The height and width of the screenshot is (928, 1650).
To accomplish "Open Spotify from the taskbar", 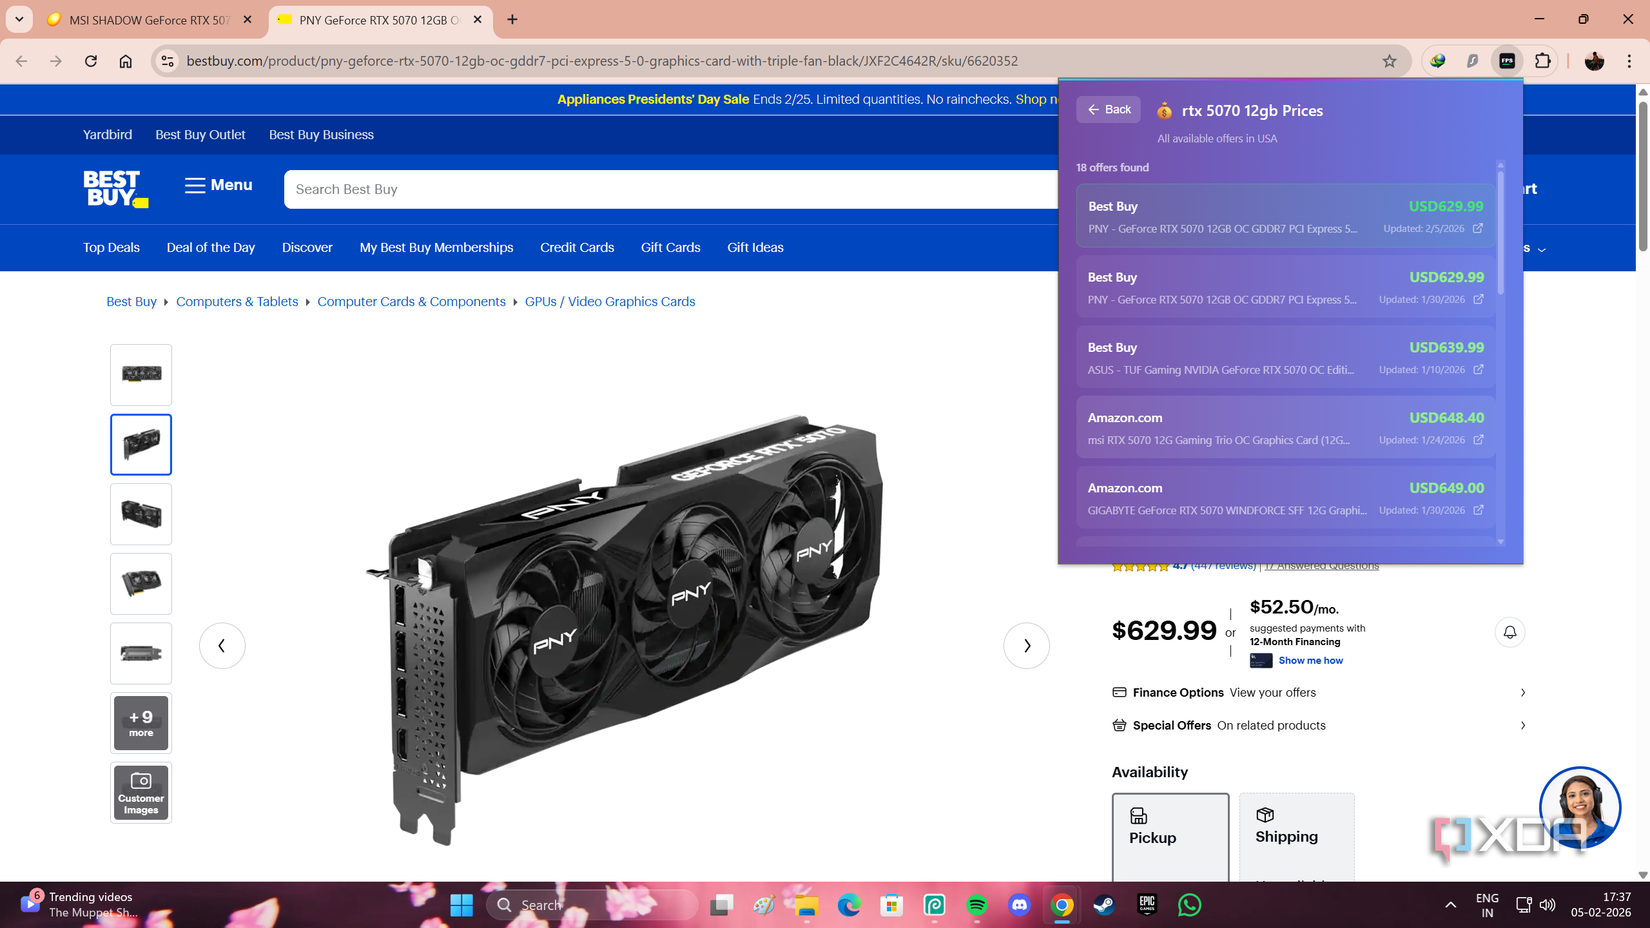I will click(976, 905).
